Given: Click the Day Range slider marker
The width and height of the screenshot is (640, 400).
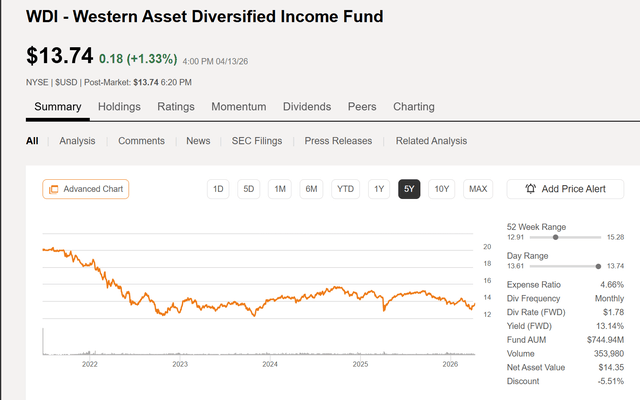Looking at the screenshot, I should (598, 266).
